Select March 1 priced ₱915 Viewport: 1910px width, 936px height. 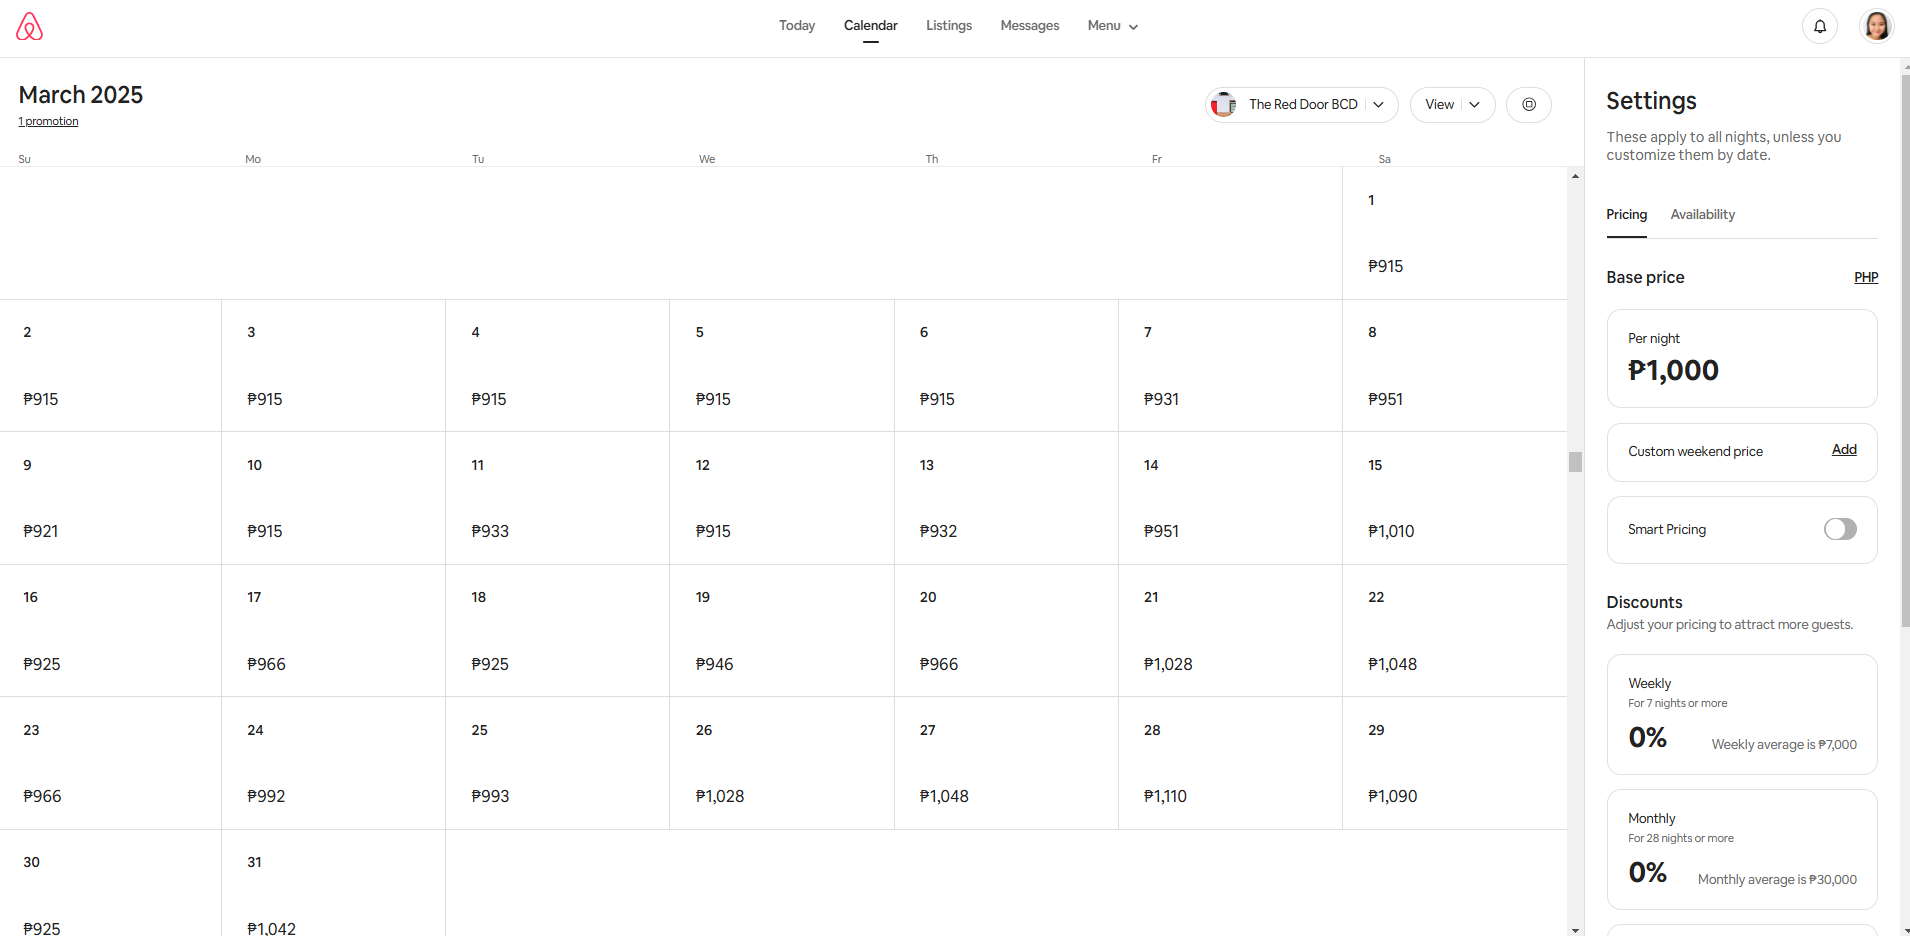click(1454, 233)
